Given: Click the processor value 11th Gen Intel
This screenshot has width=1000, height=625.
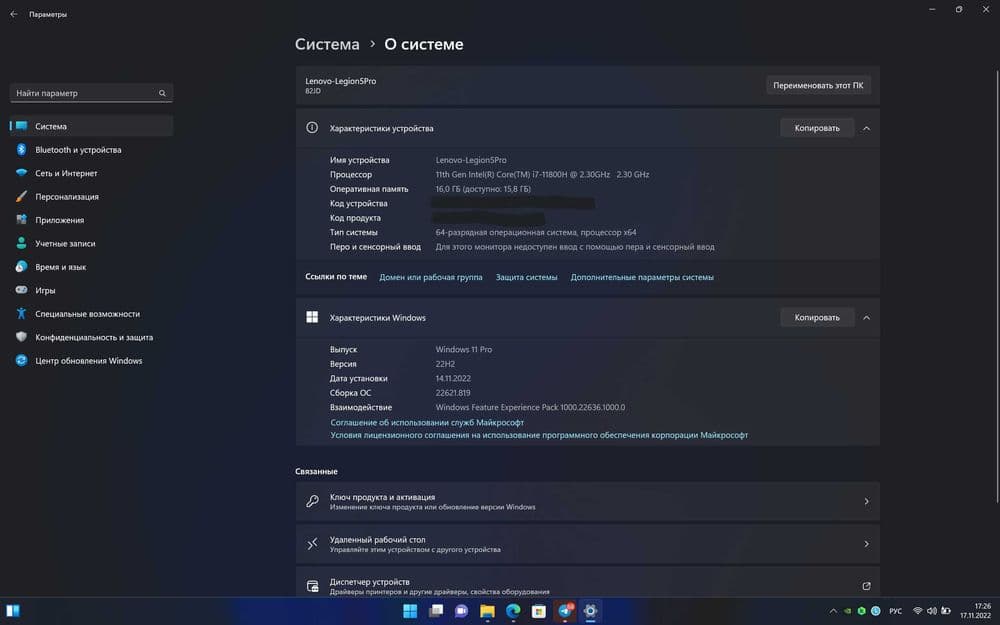Looking at the screenshot, I should [x=542, y=174].
